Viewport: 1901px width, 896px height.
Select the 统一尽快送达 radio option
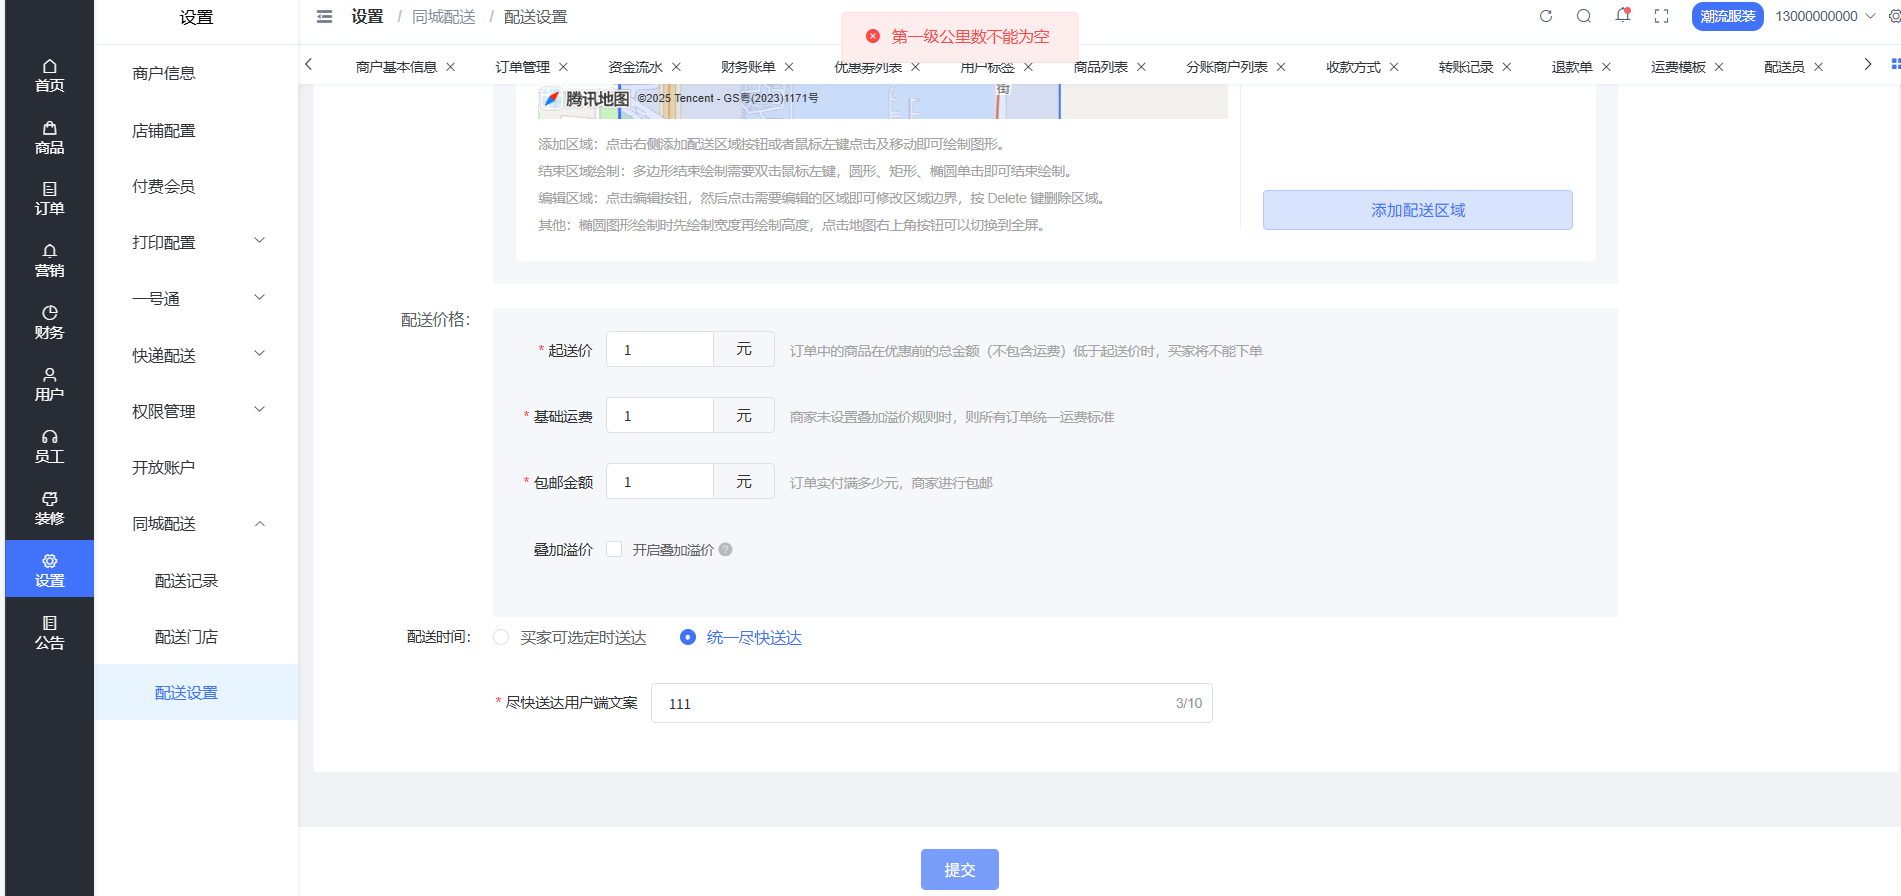coord(688,637)
